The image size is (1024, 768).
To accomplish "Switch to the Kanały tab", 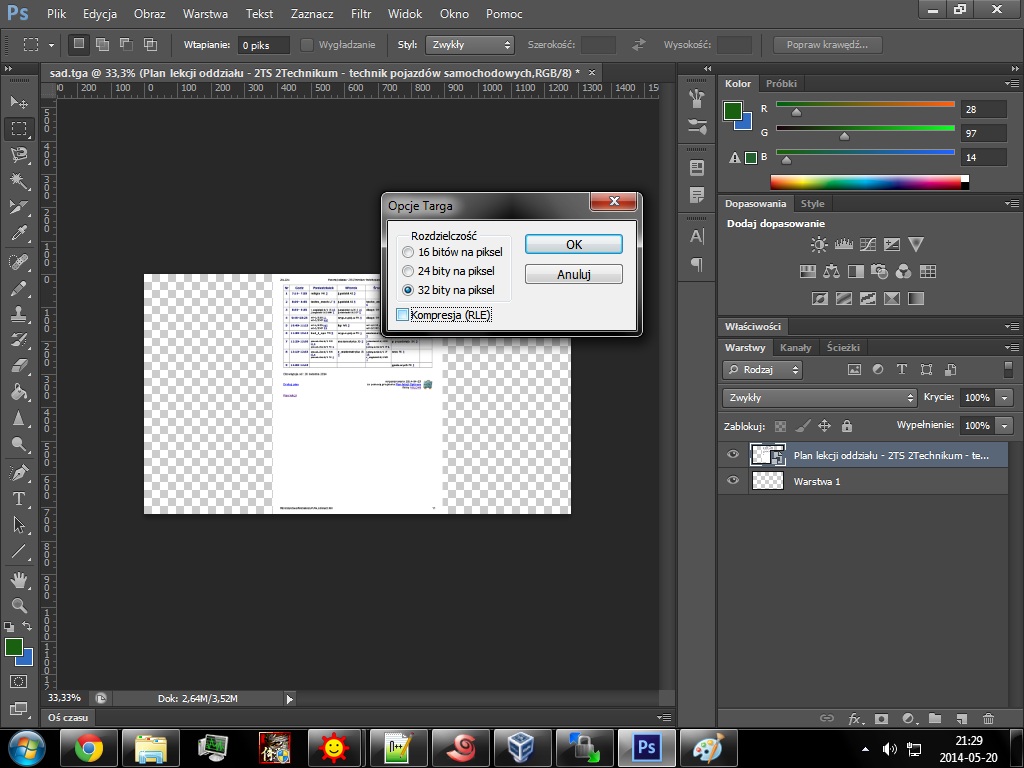I will coord(795,347).
